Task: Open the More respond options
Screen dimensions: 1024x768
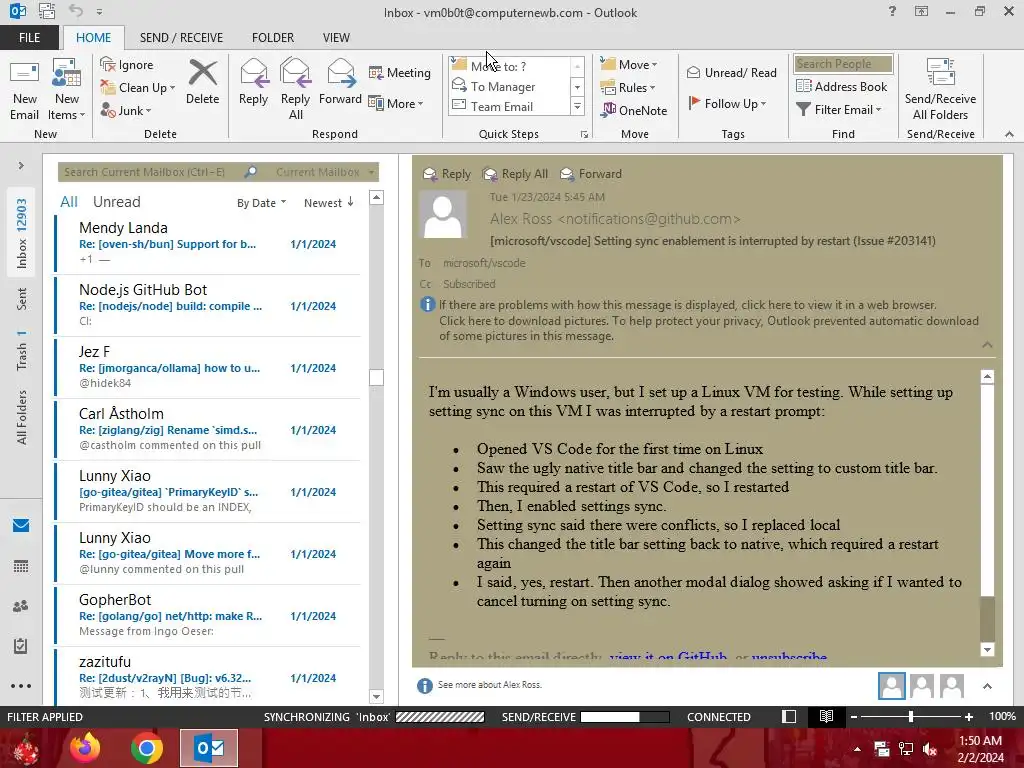Action: pyautogui.click(x=396, y=103)
